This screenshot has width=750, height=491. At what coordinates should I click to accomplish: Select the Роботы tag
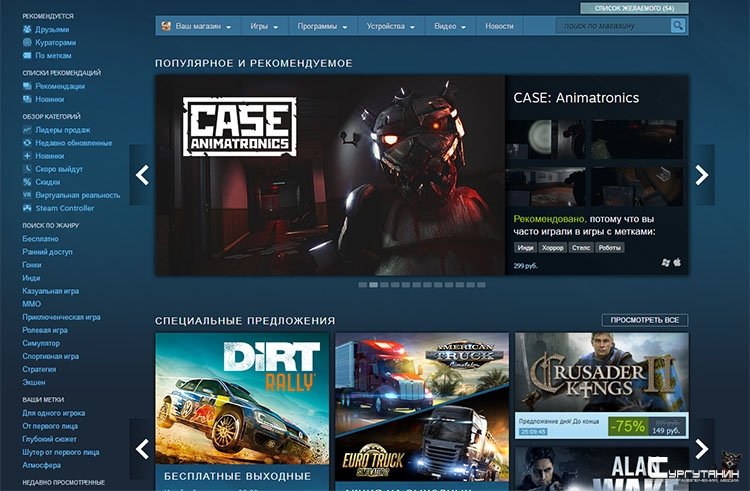[609, 248]
